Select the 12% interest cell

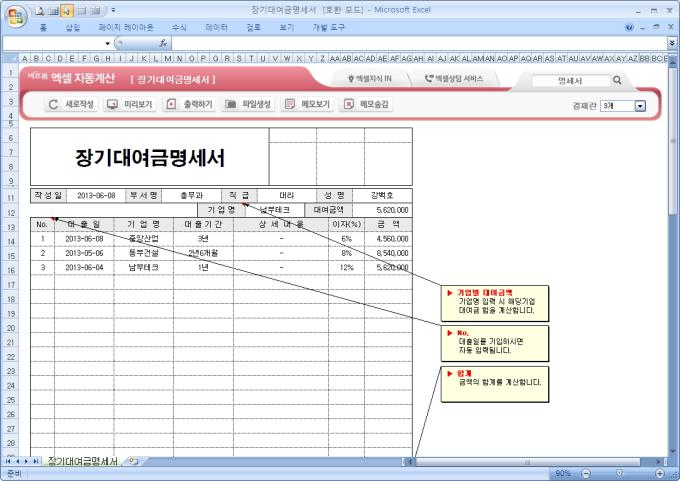[x=347, y=267]
